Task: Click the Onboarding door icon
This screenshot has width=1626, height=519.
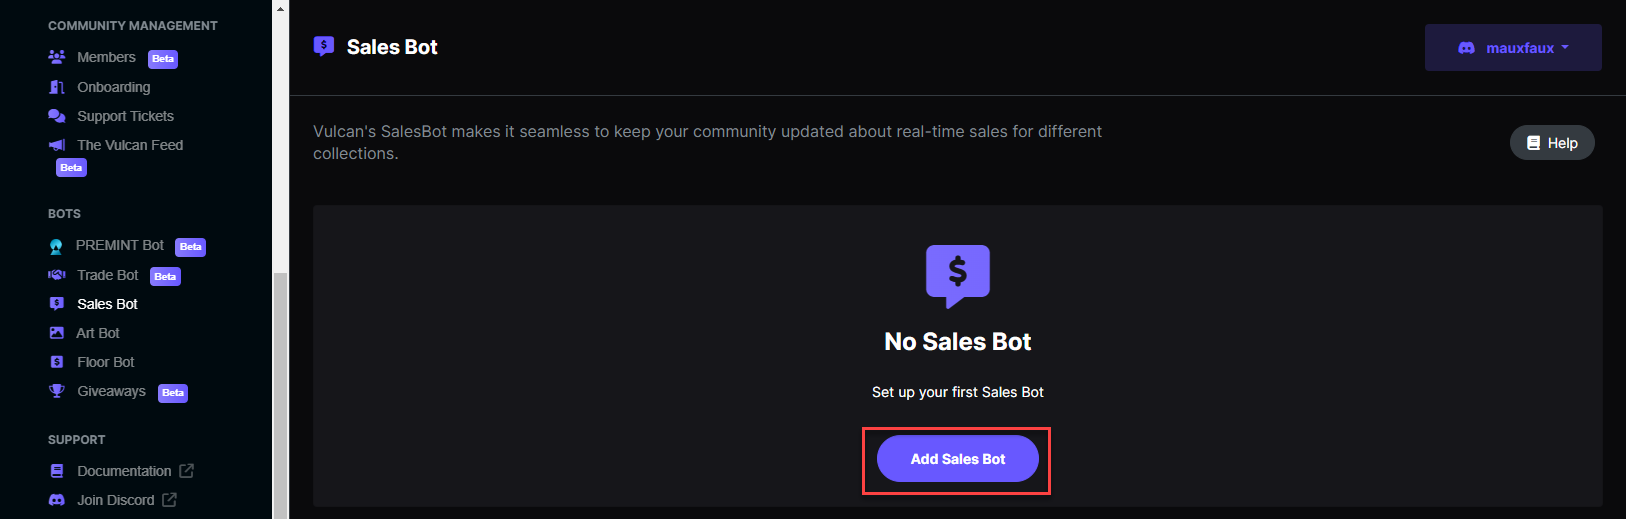Action: point(57,87)
